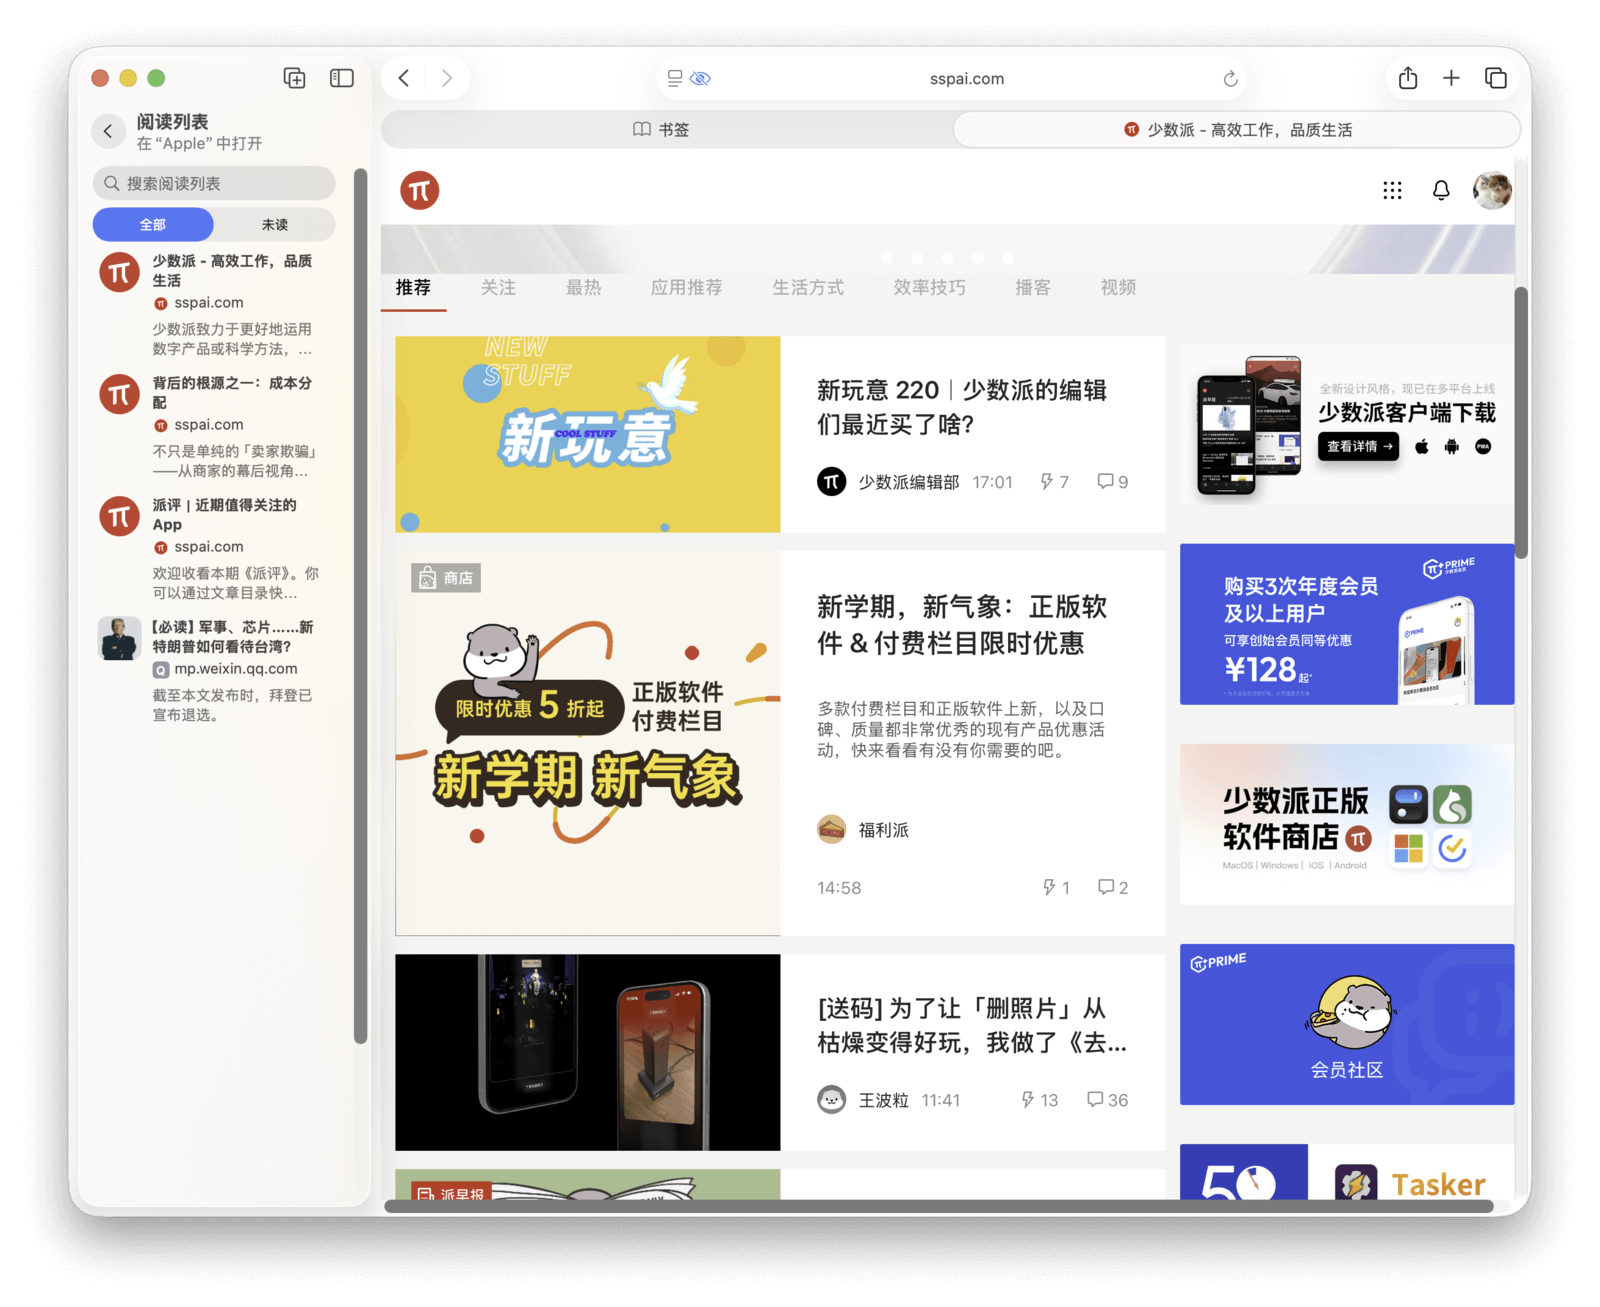The width and height of the screenshot is (1600, 1307).
Task: Click the Safari share icon
Action: 1407,78
